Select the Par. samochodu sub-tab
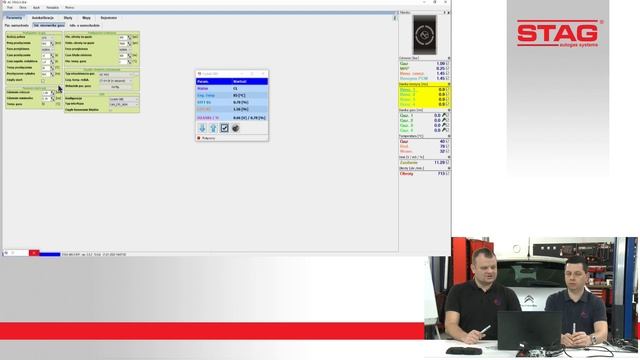This screenshot has height=360, width=640. [x=17, y=25]
